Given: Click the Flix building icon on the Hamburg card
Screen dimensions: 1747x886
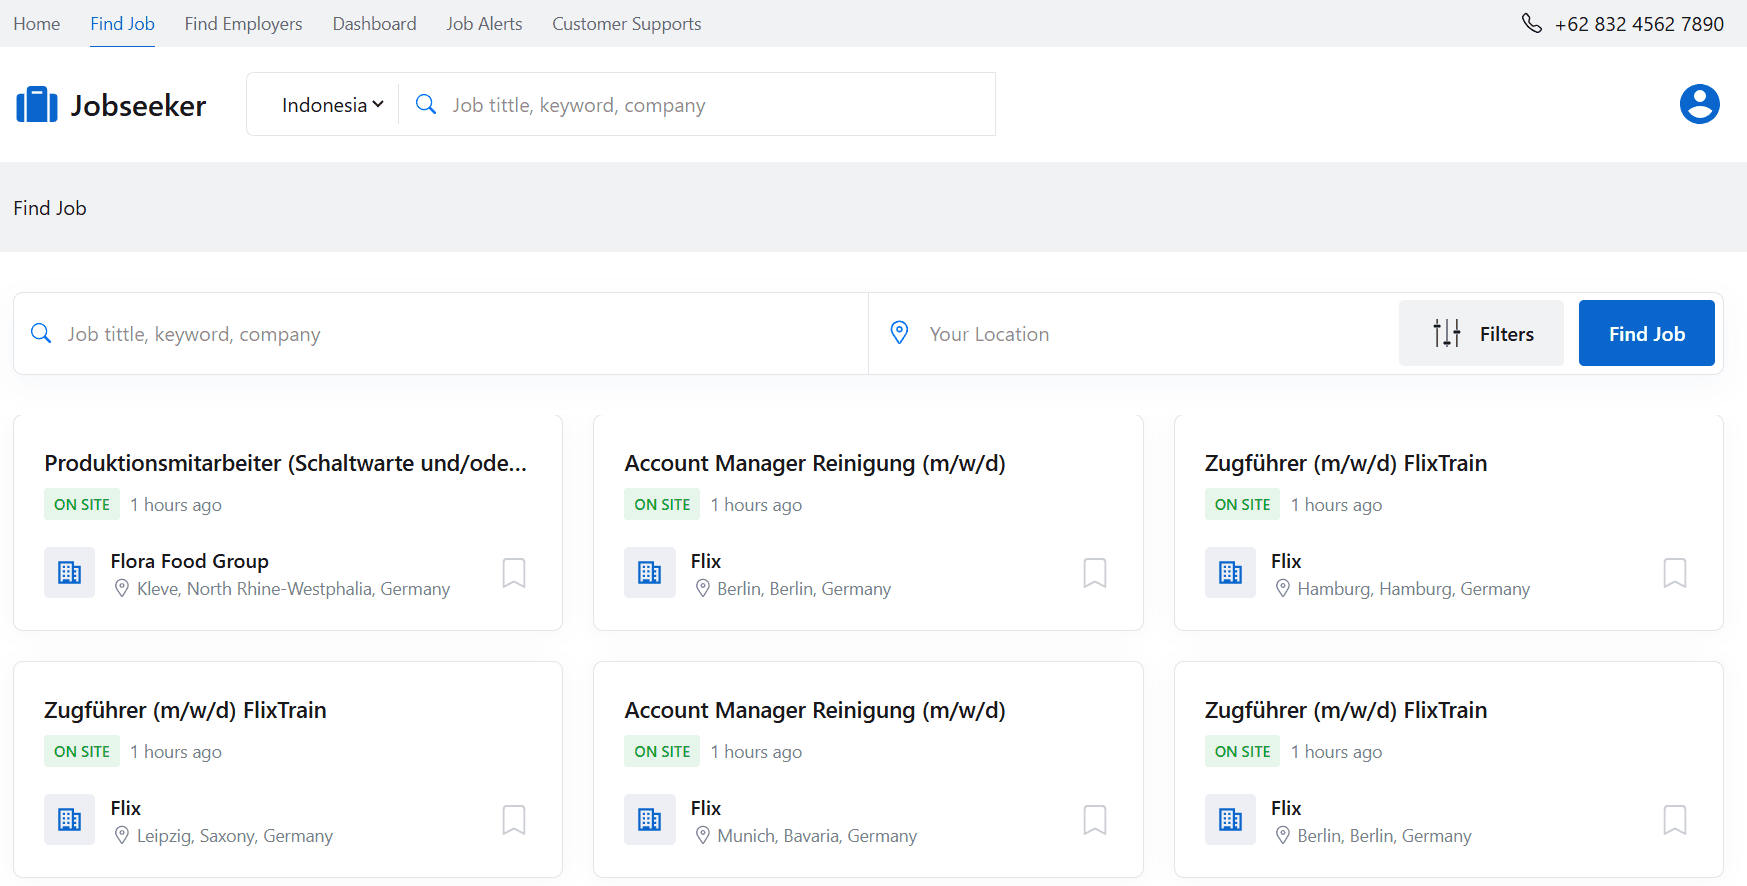Looking at the screenshot, I should tap(1231, 573).
